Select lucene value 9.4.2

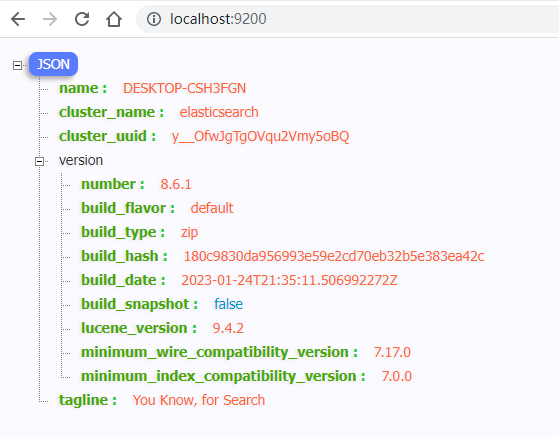(228, 328)
